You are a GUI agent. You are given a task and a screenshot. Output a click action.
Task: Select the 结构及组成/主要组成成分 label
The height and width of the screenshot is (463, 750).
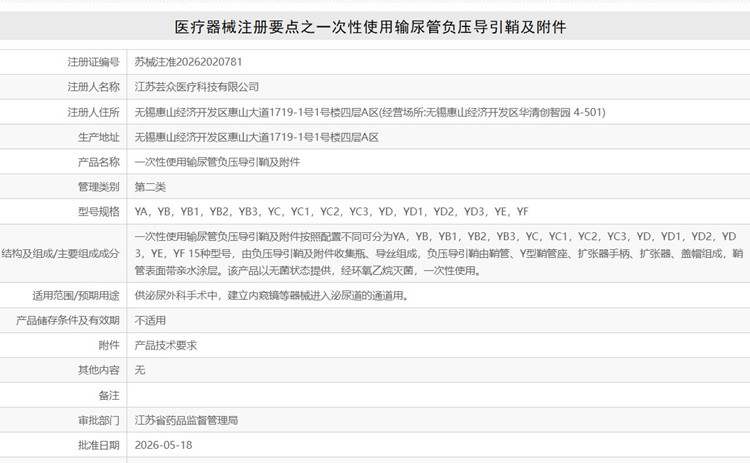(x=60, y=254)
